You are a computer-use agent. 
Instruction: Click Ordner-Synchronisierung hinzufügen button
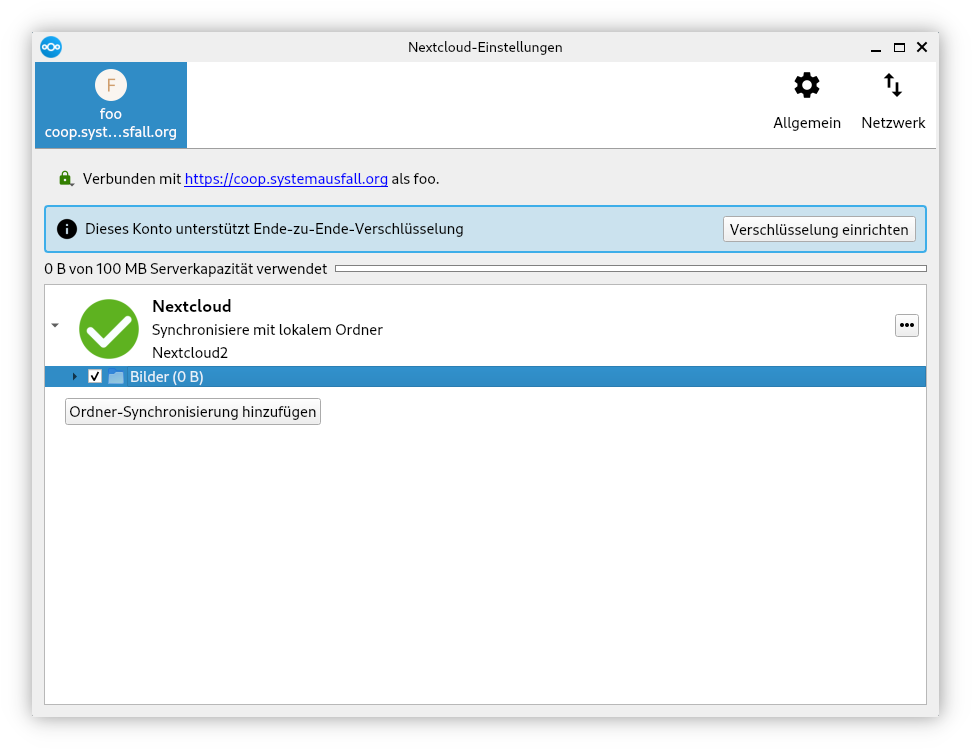(193, 412)
